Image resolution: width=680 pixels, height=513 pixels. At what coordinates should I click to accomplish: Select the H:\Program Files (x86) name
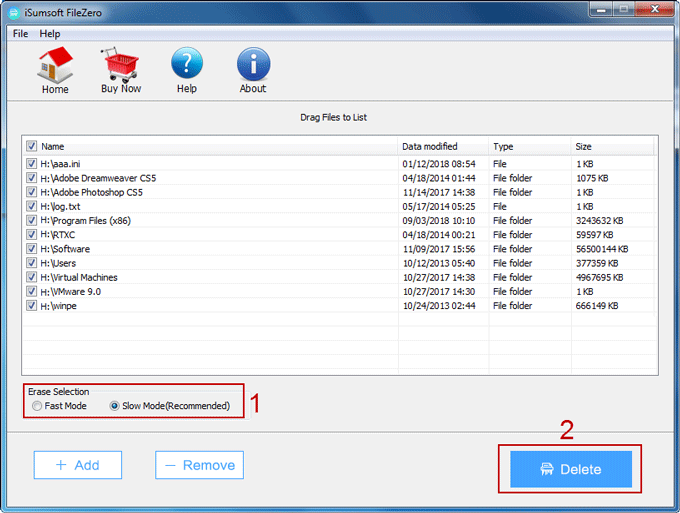[85, 221]
